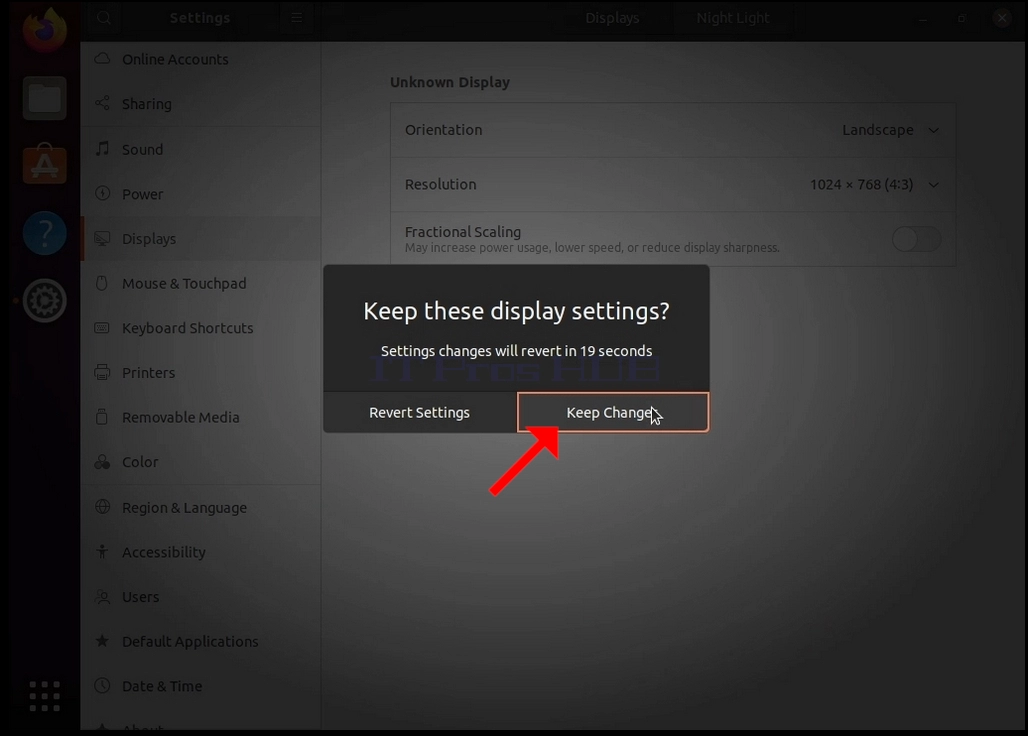
Task: Go to Removable Media settings
Action: click(201, 417)
